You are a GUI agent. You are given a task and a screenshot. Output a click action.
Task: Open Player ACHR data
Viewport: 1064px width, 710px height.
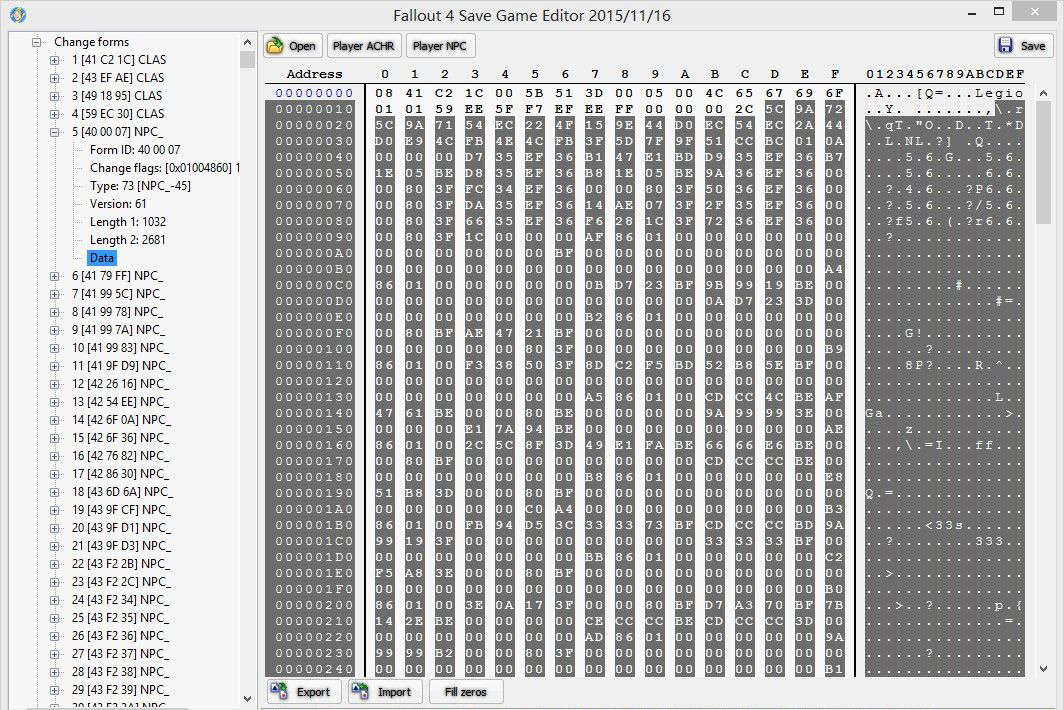tap(364, 46)
